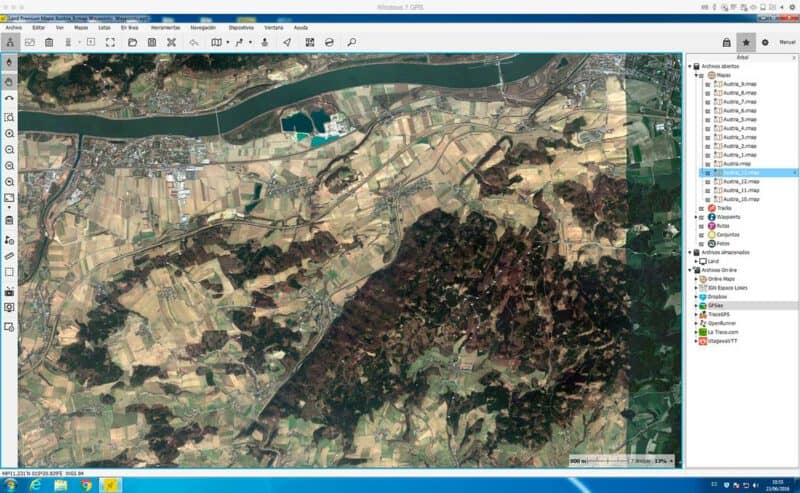The image size is (800, 493).
Task: Open the Archivo menu
Action: tap(14, 28)
